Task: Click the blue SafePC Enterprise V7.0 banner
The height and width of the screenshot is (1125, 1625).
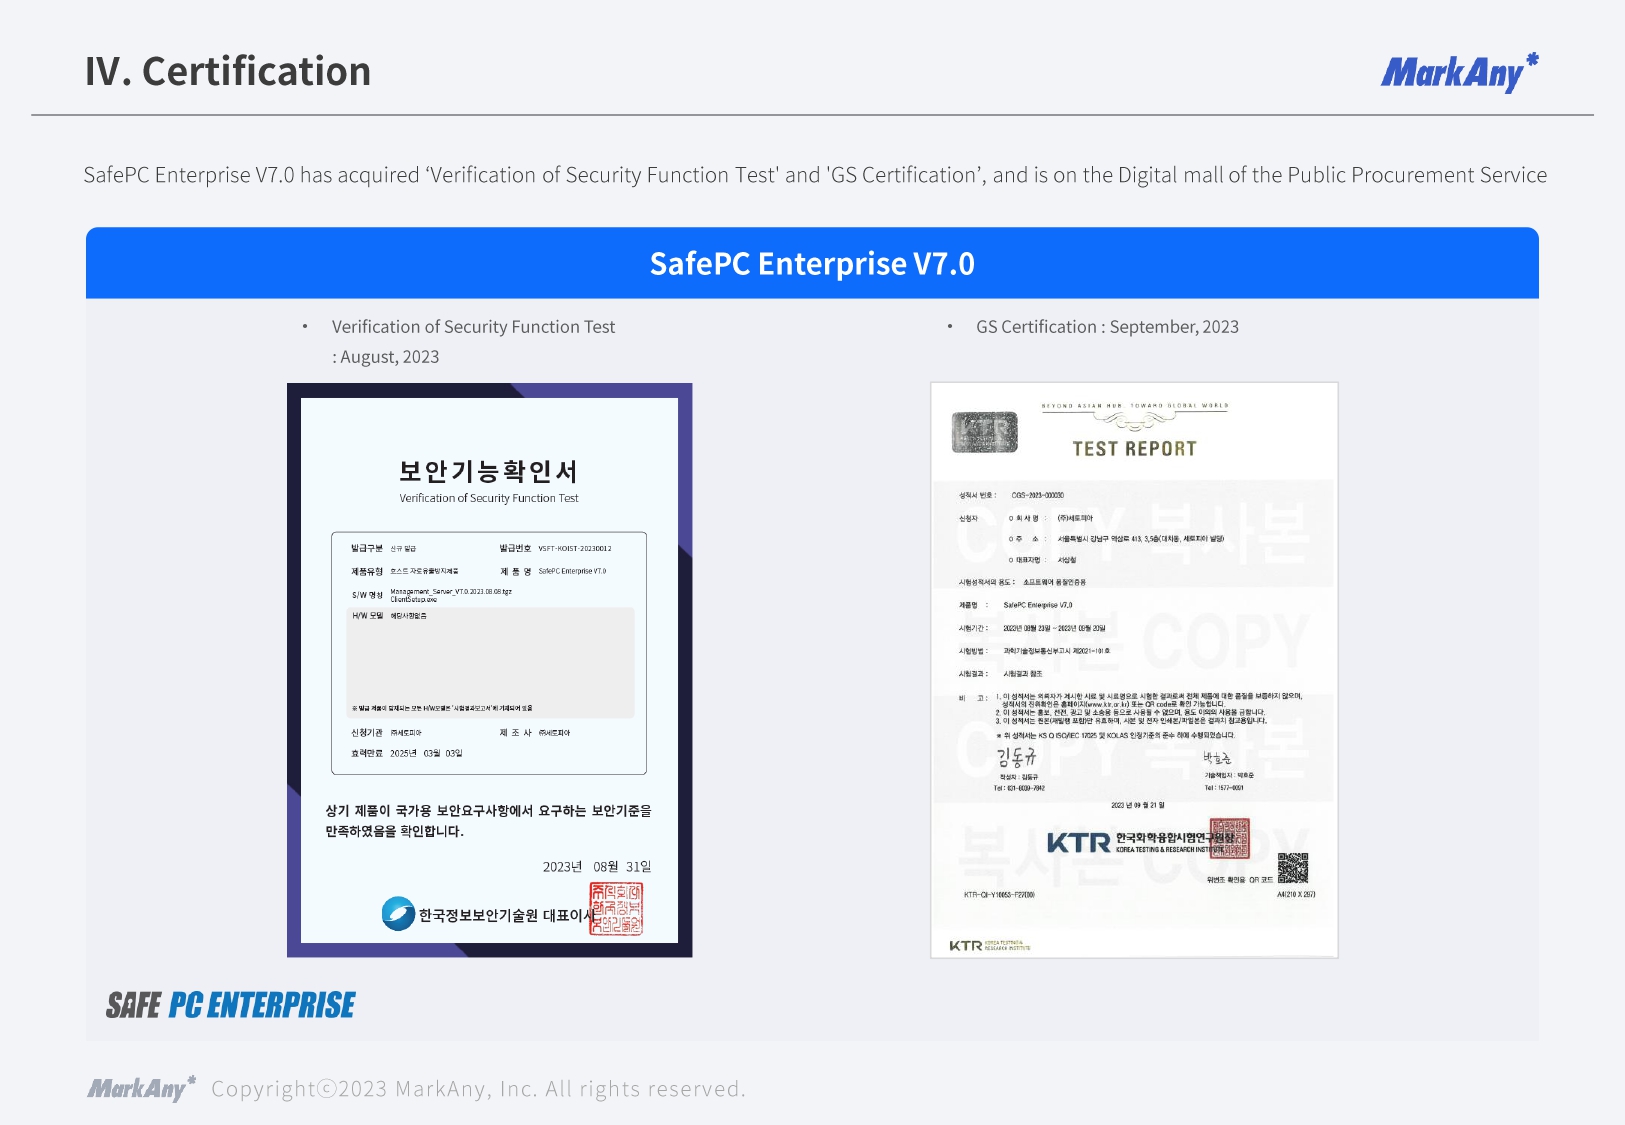Action: (x=812, y=263)
